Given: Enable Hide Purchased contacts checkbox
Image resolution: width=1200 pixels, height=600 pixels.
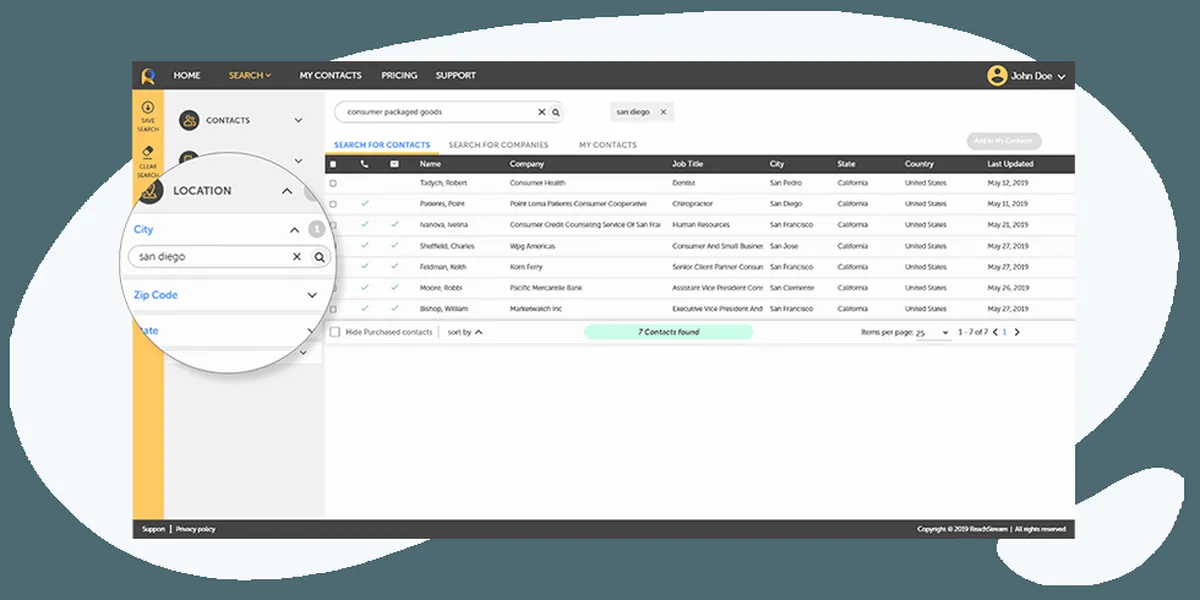Looking at the screenshot, I should (x=335, y=332).
